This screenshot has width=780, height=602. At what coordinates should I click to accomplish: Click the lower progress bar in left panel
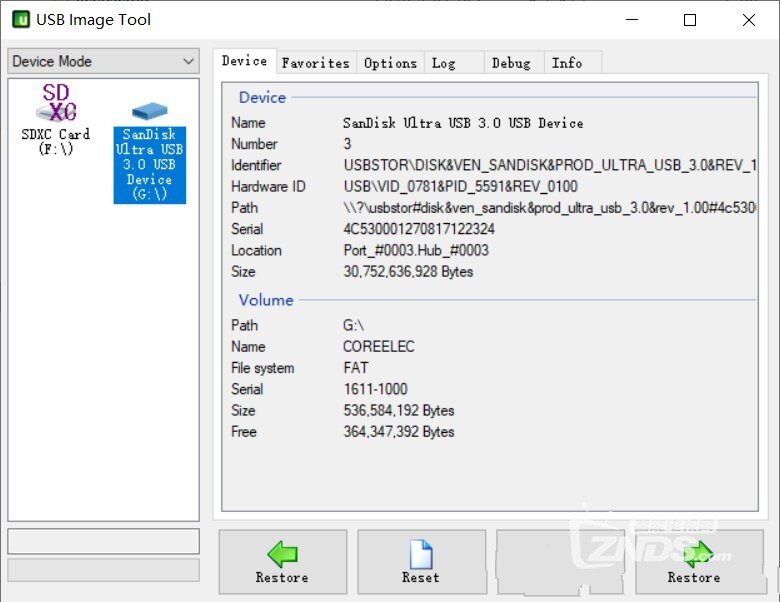click(103, 570)
